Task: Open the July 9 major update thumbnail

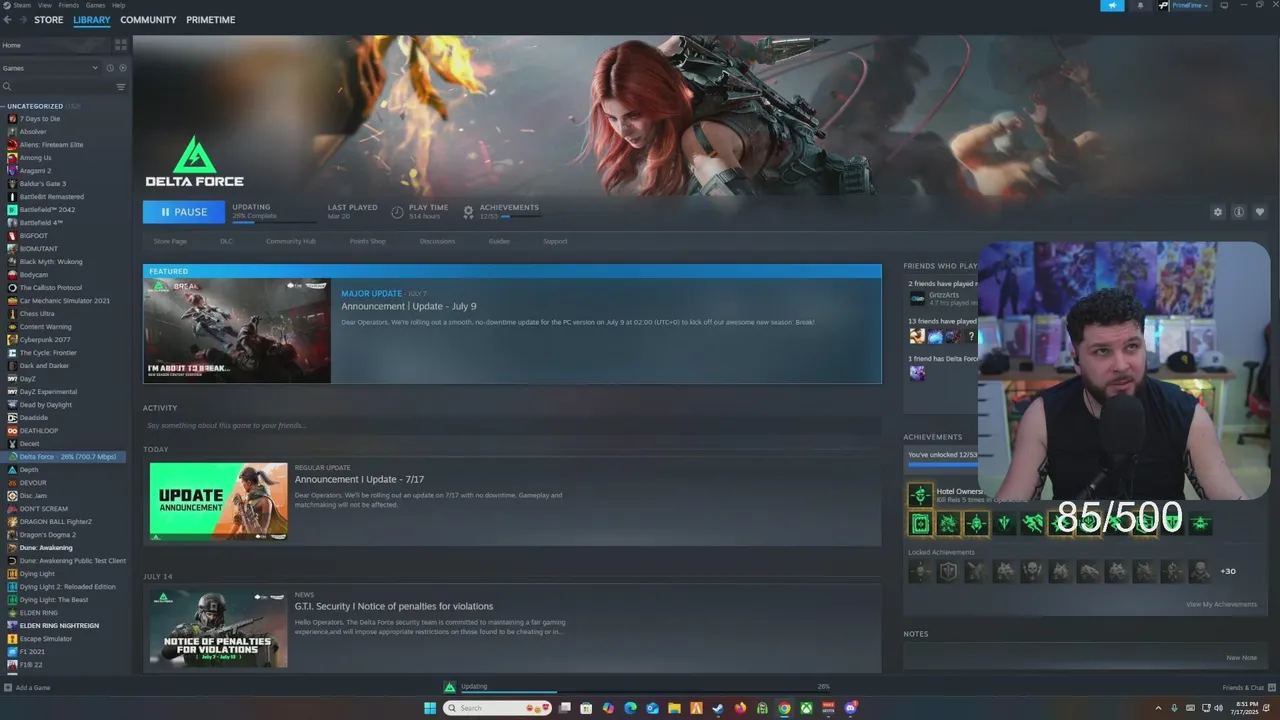Action: pos(237,331)
